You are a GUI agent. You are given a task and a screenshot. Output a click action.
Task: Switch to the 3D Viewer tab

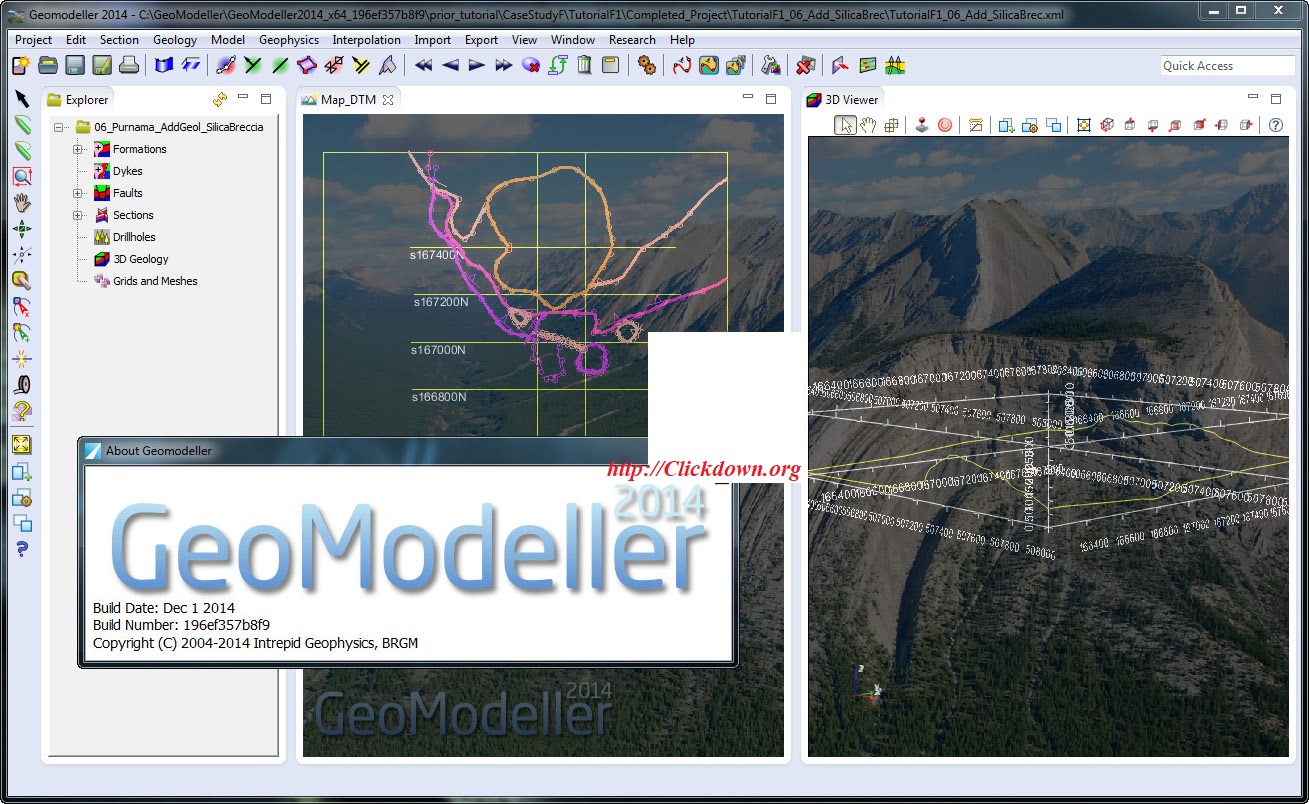click(x=843, y=99)
